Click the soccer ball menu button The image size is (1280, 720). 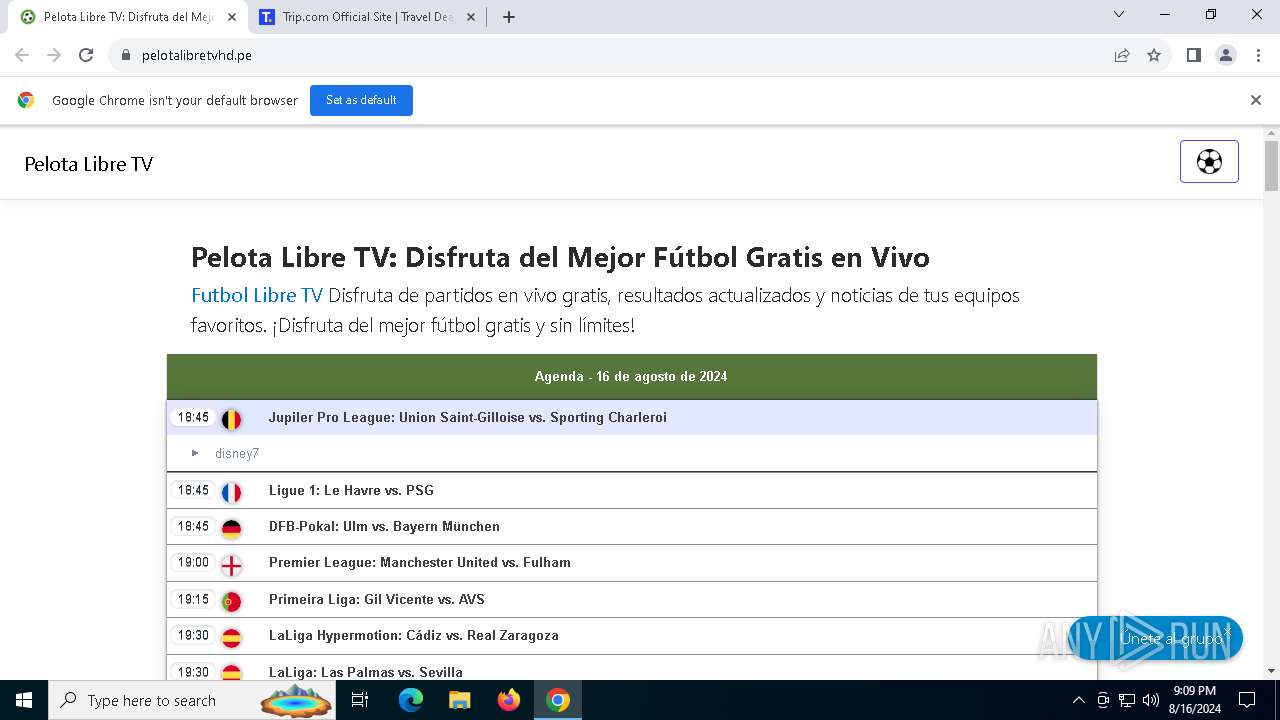1209,162
